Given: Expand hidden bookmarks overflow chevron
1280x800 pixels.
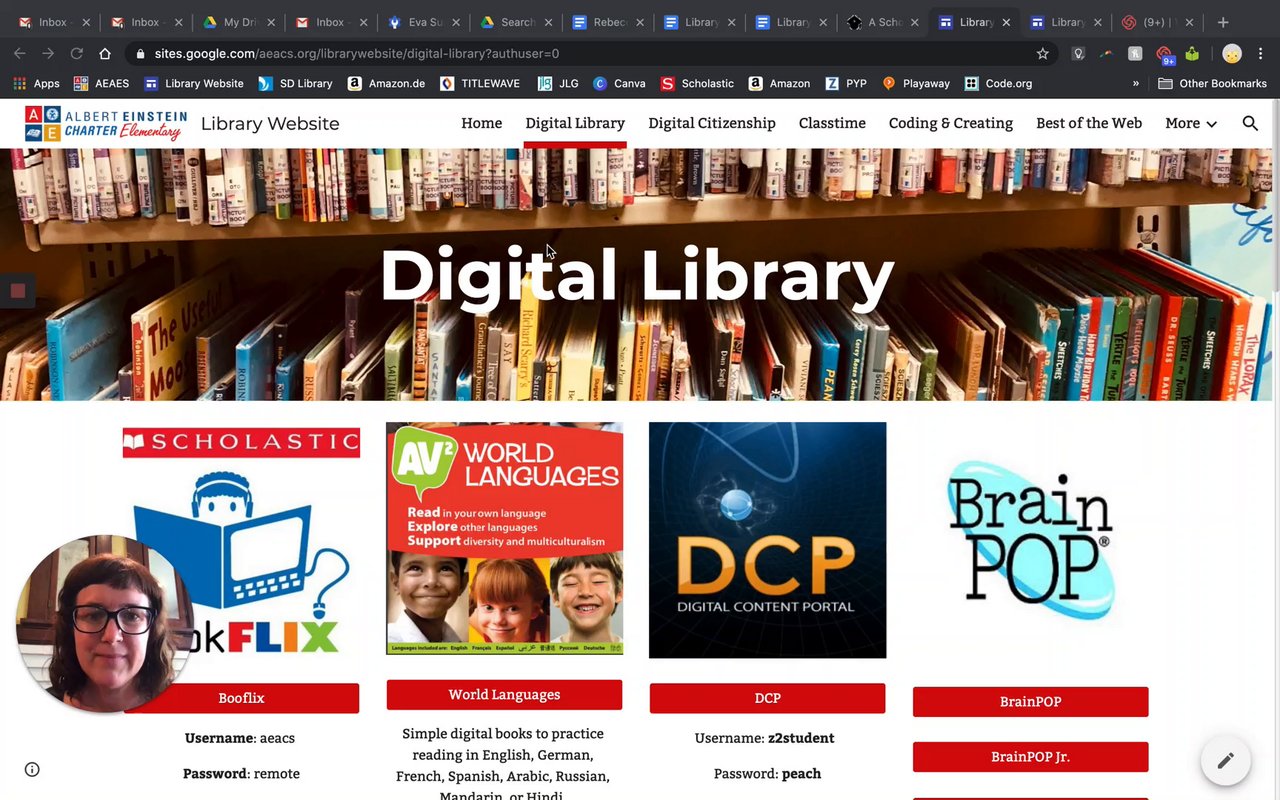Looking at the screenshot, I should pos(1136,84).
